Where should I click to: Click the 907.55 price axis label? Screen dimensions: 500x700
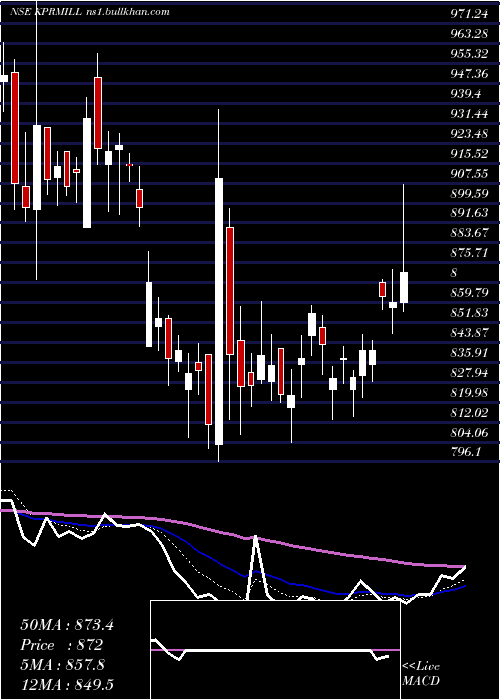[469, 173]
